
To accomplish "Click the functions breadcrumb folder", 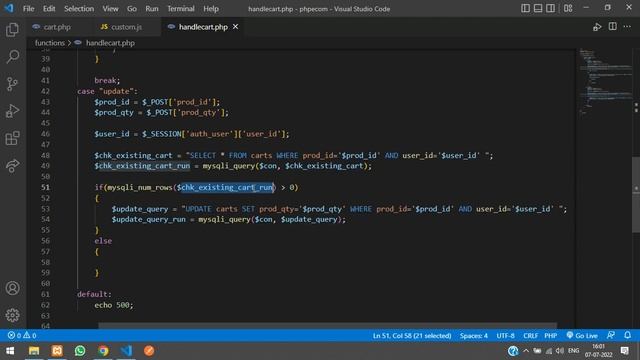I will (49, 43).
